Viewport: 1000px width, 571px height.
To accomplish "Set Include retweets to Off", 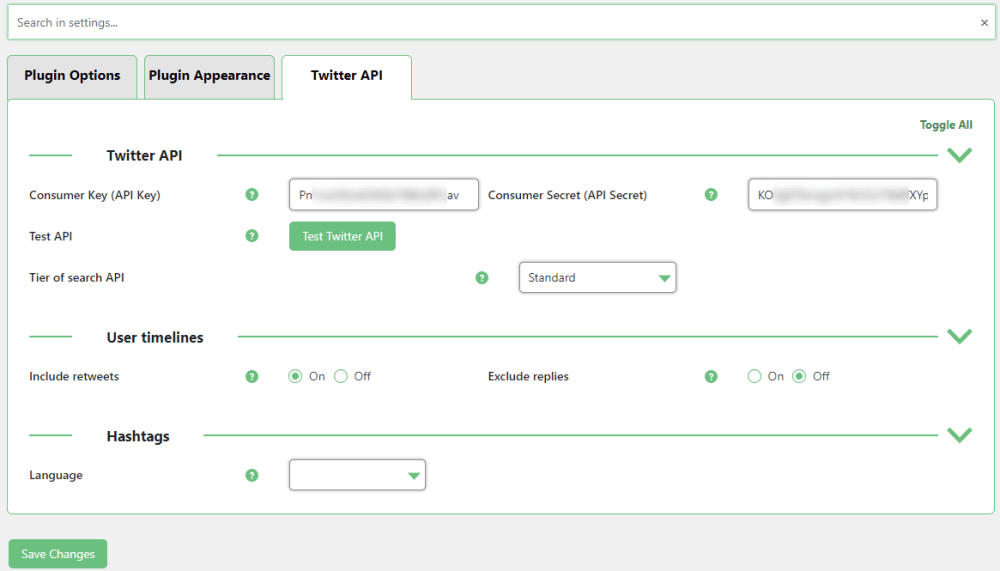I will pos(341,377).
